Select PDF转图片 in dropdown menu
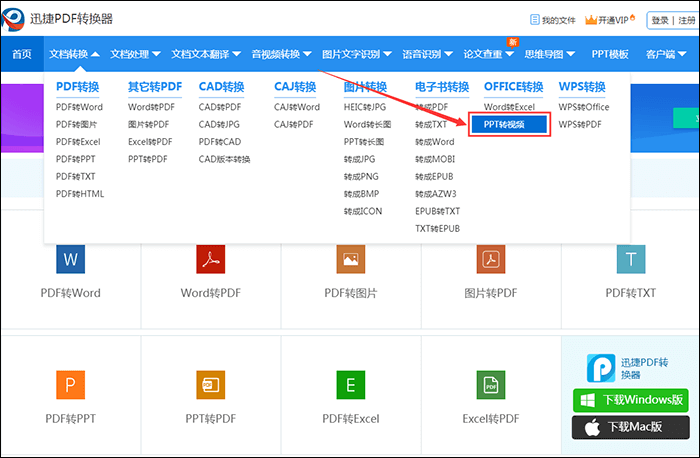This screenshot has width=700, height=458. [76, 125]
